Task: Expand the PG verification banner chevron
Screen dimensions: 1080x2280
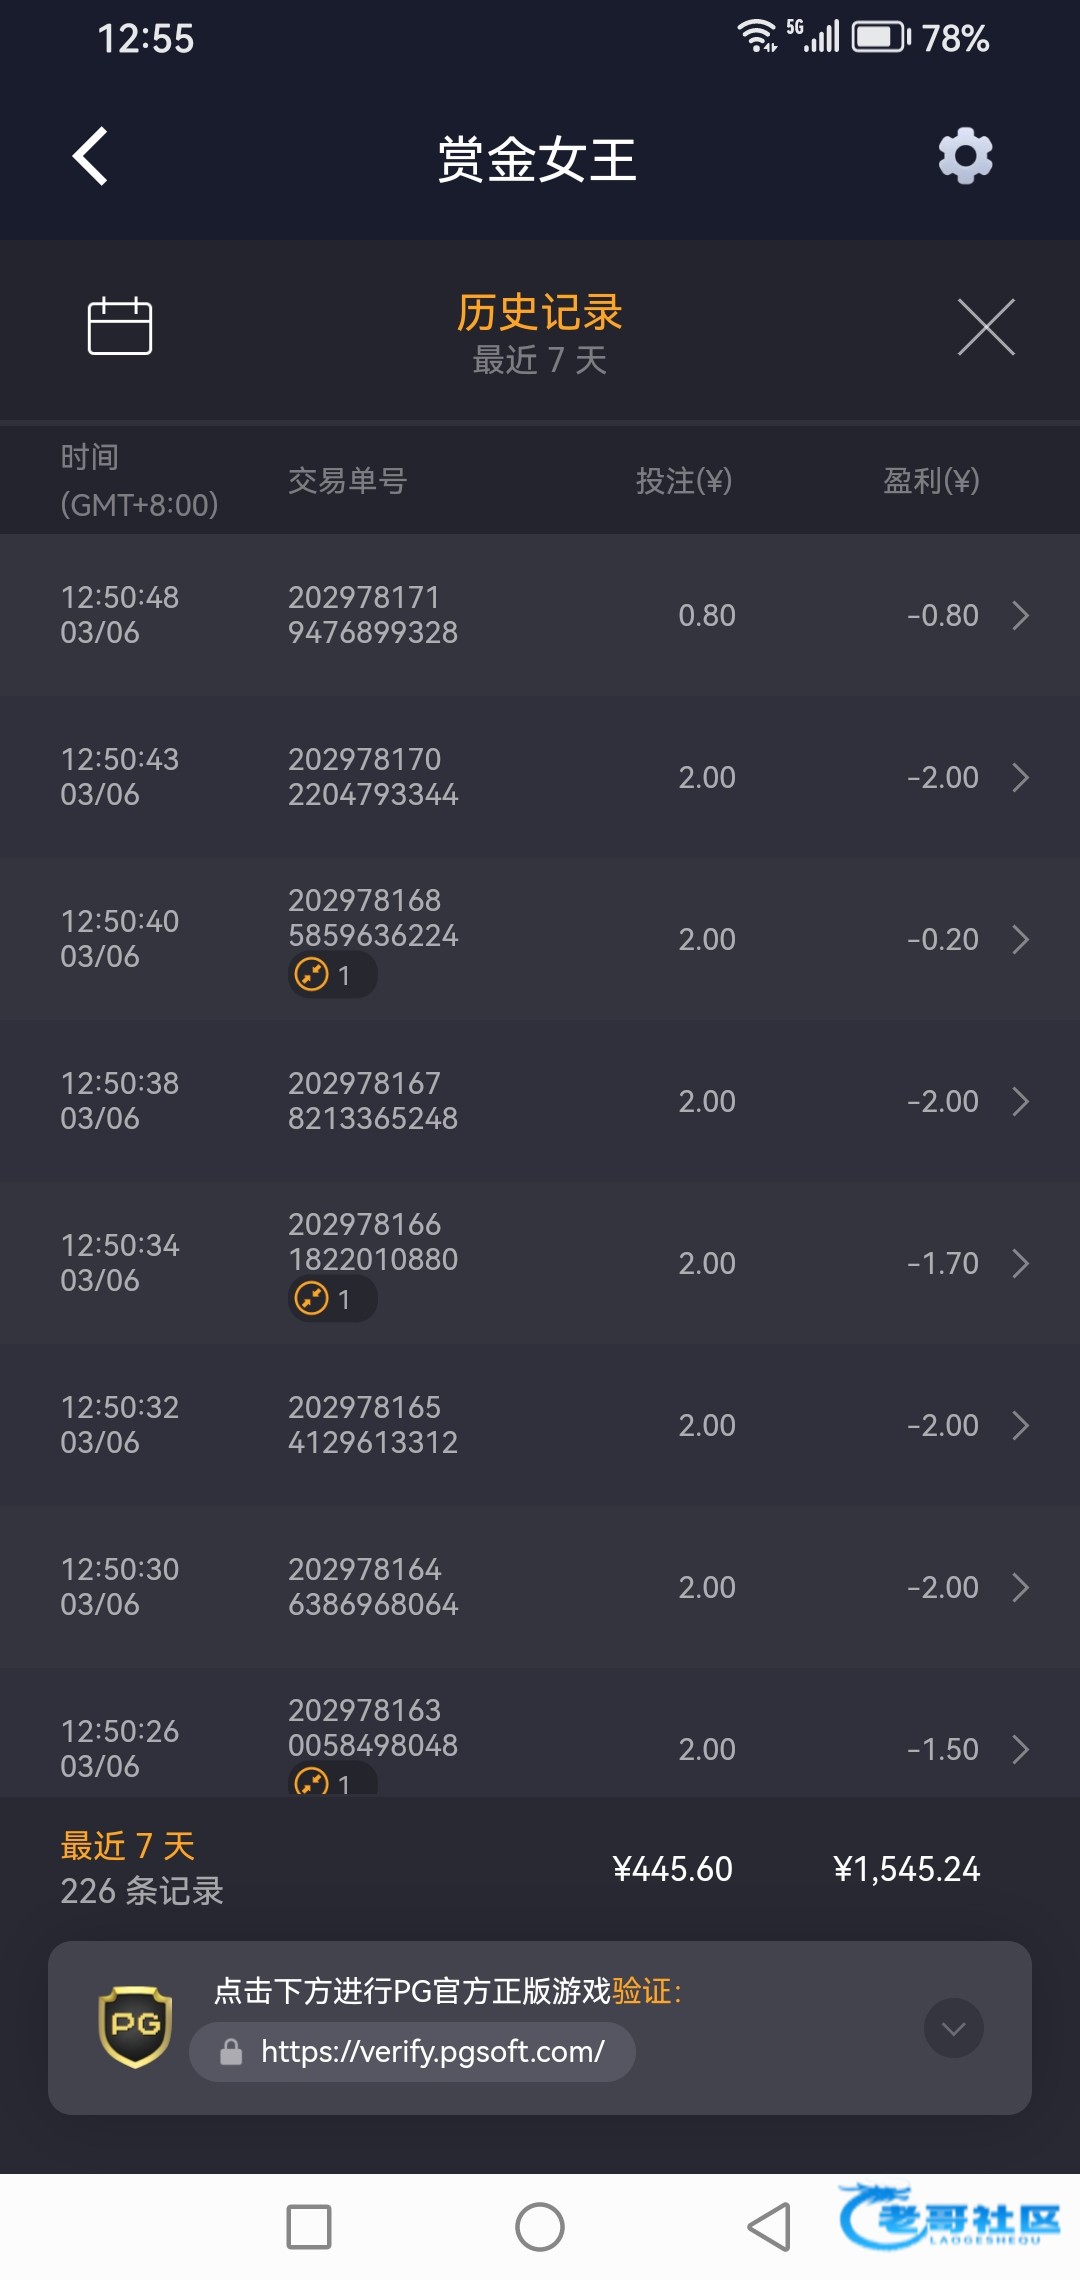Action: pos(953,2028)
